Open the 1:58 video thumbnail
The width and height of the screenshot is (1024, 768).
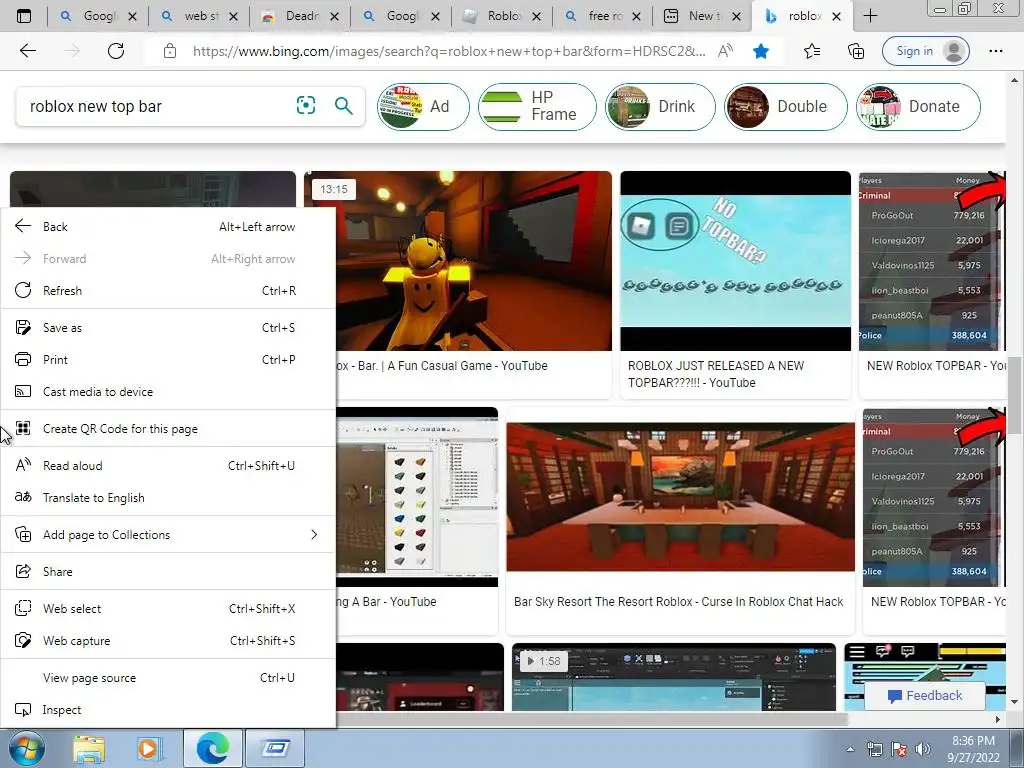[x=673, y=677]
